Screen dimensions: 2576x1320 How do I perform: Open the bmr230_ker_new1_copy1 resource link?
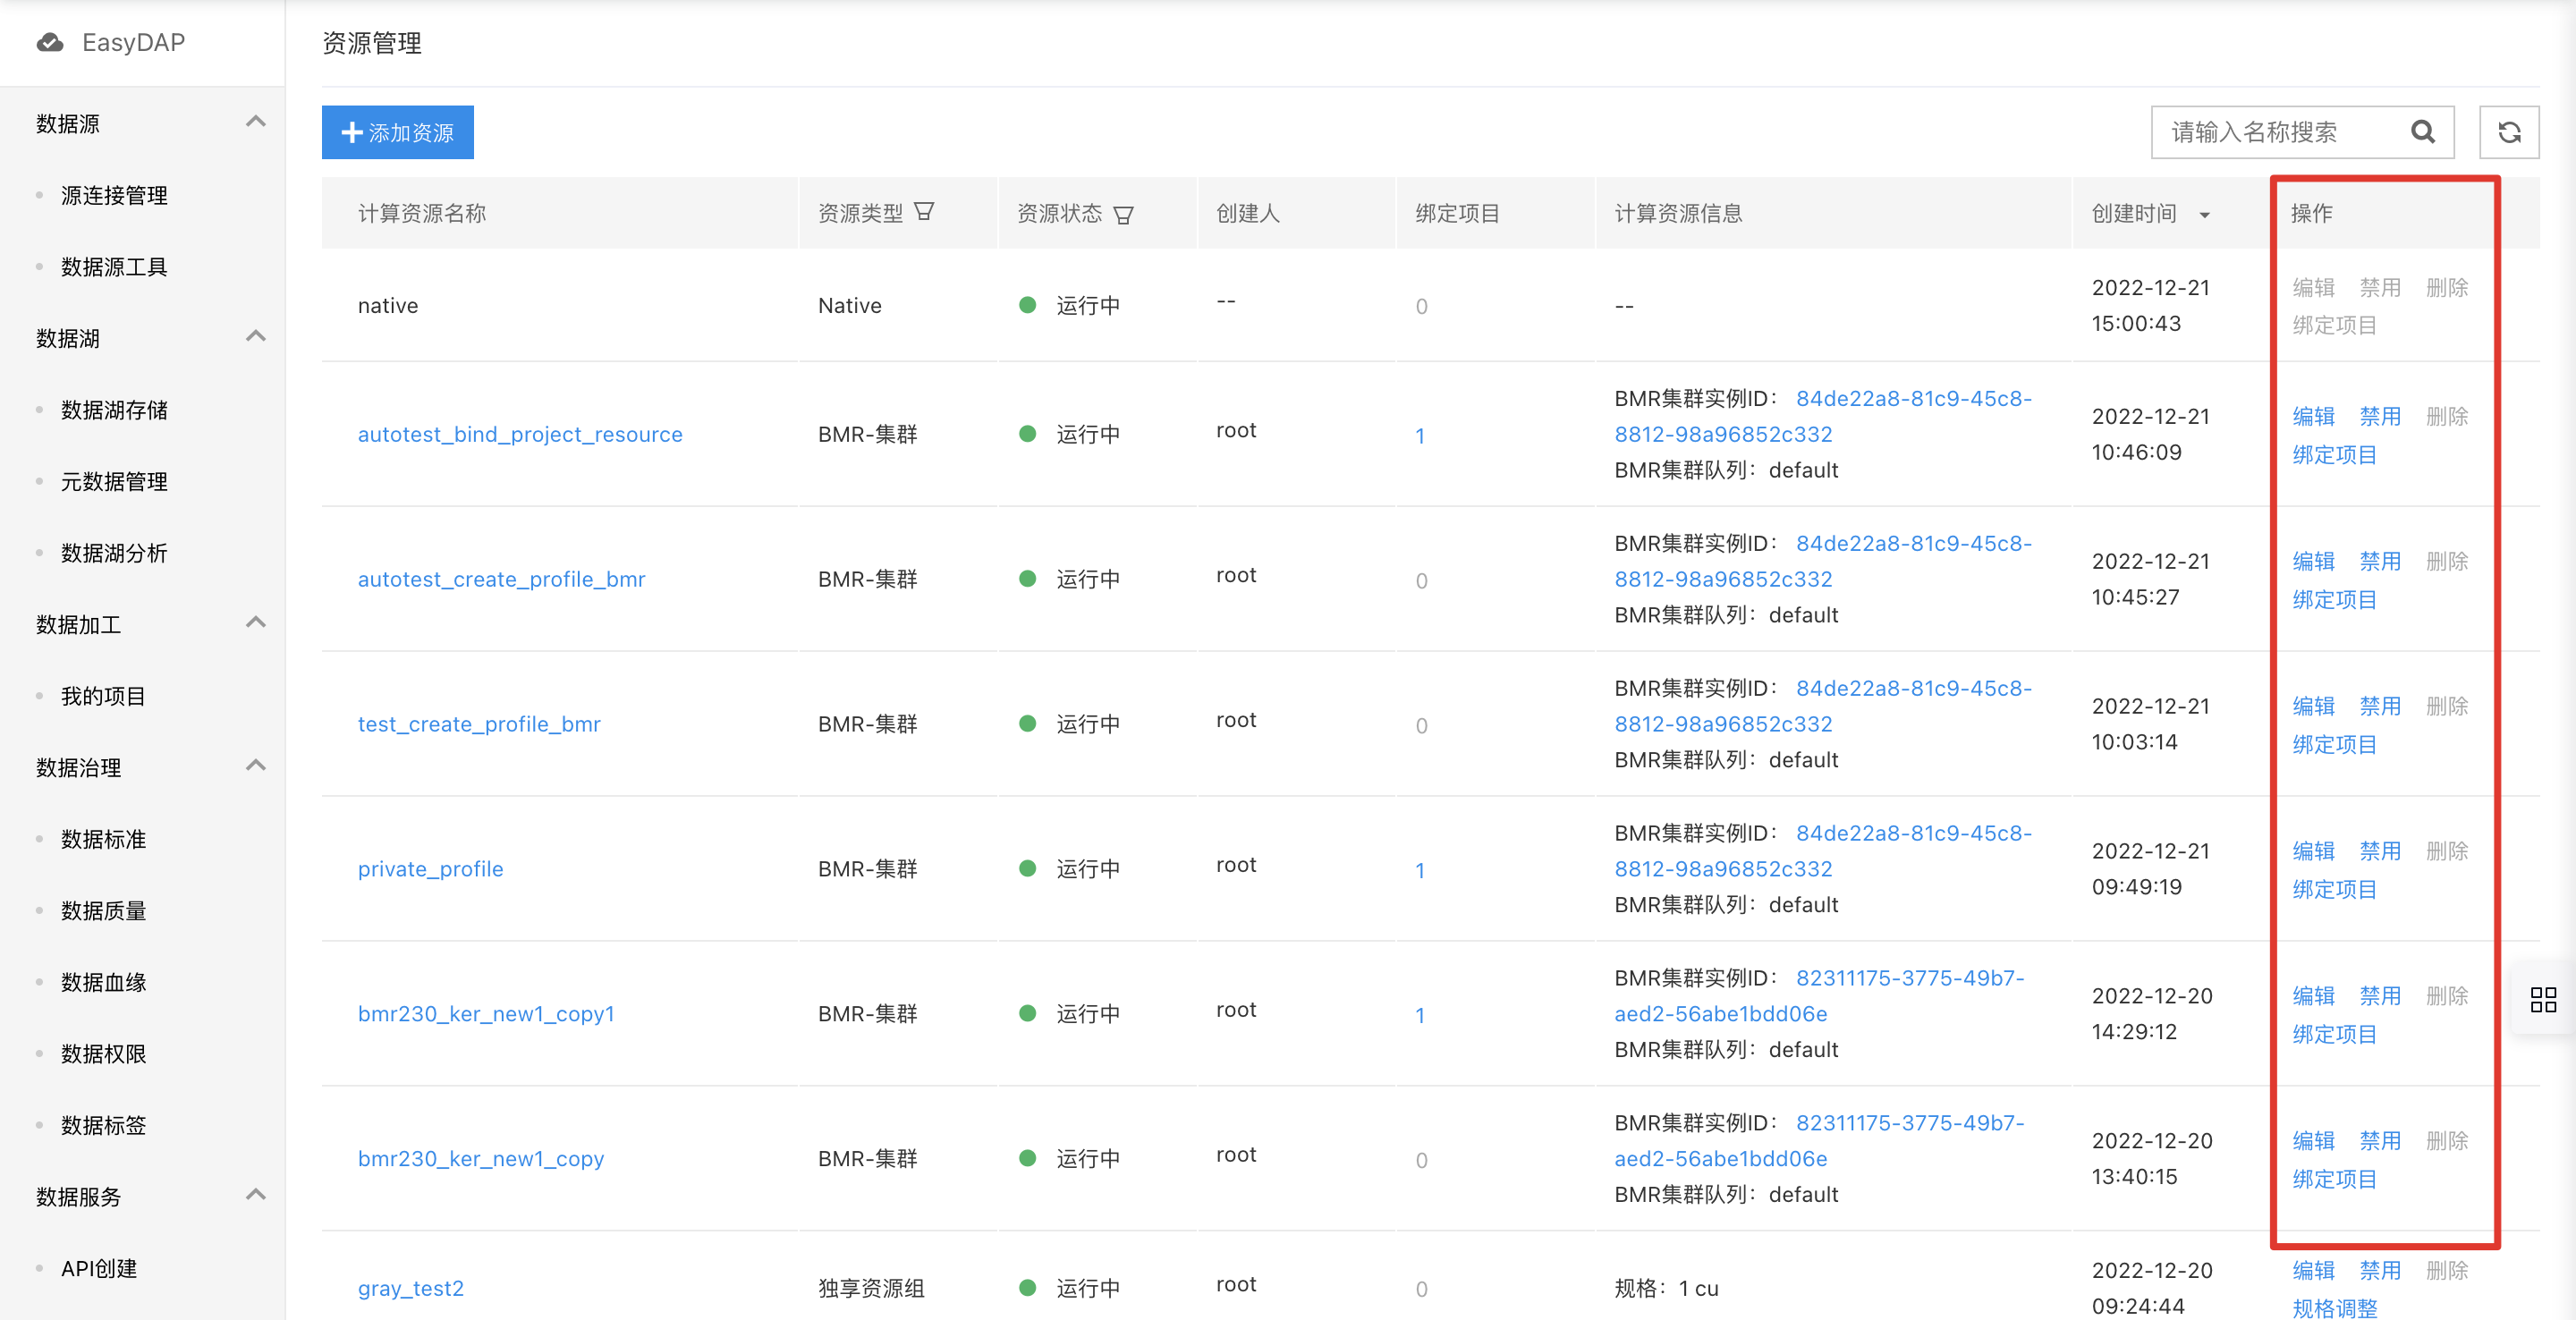tap(486, 1014)
